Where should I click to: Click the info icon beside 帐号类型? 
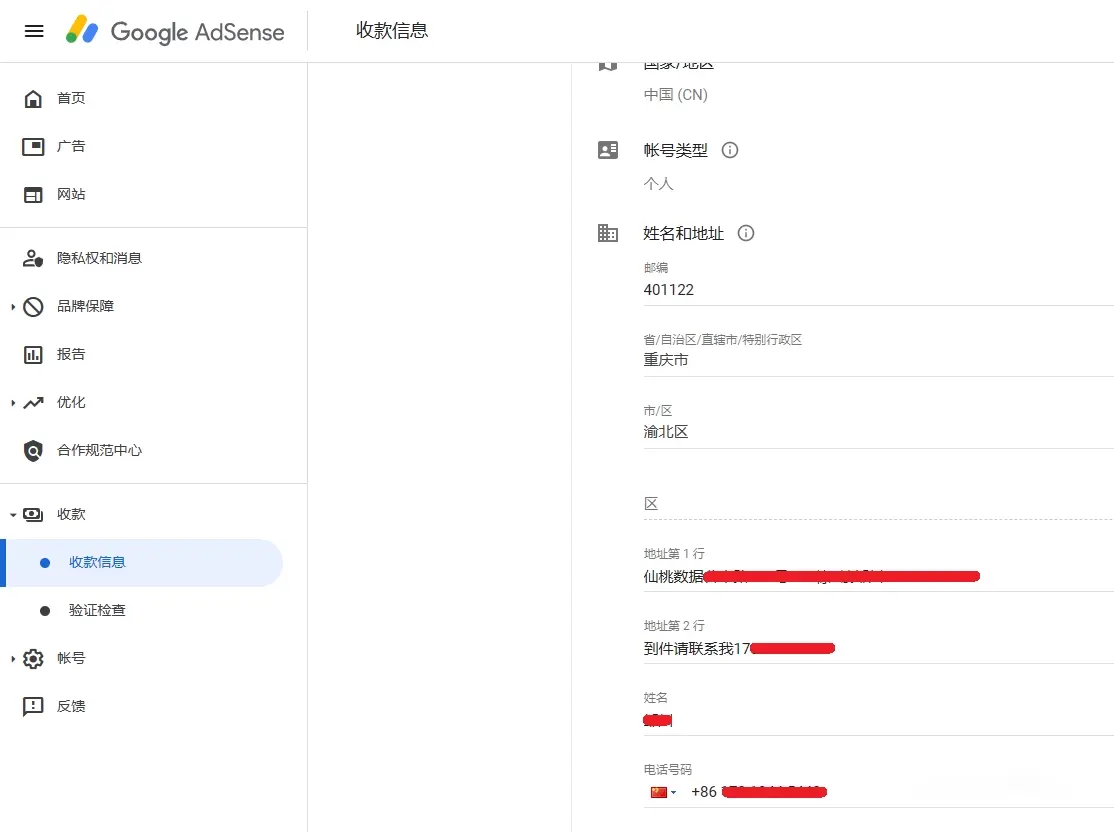click(x=729, y=150)
